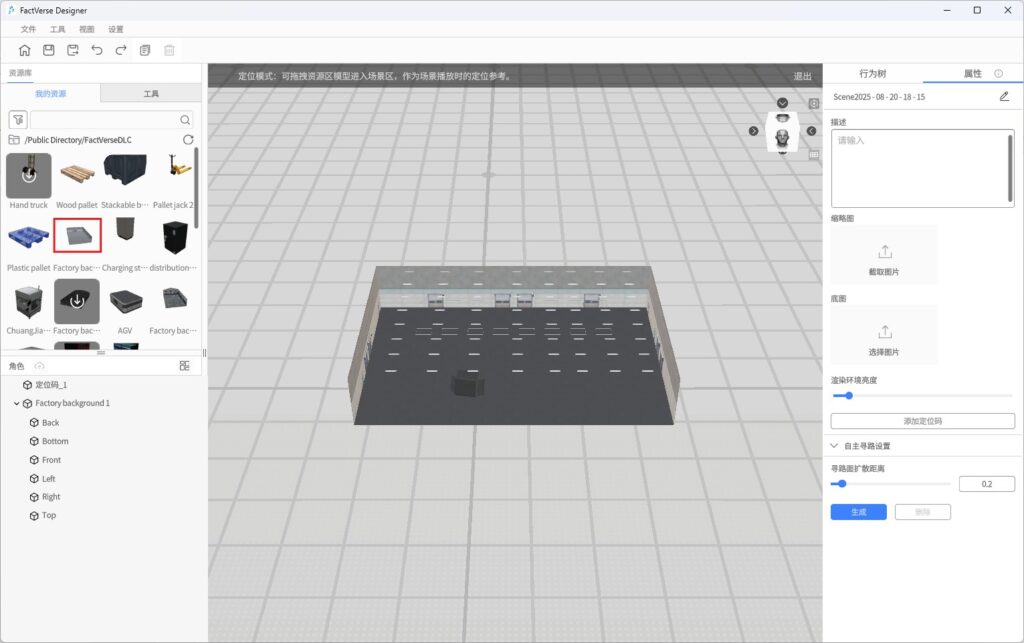Toggle the grid icon below the view cube
The width and height of the screenshot is (1024, 643).
pos(814,155)
